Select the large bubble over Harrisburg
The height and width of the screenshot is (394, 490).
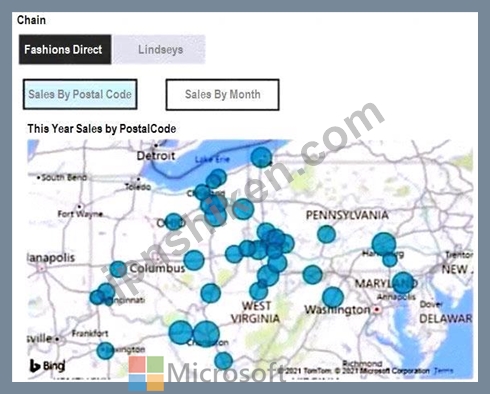tap(384, 244)
